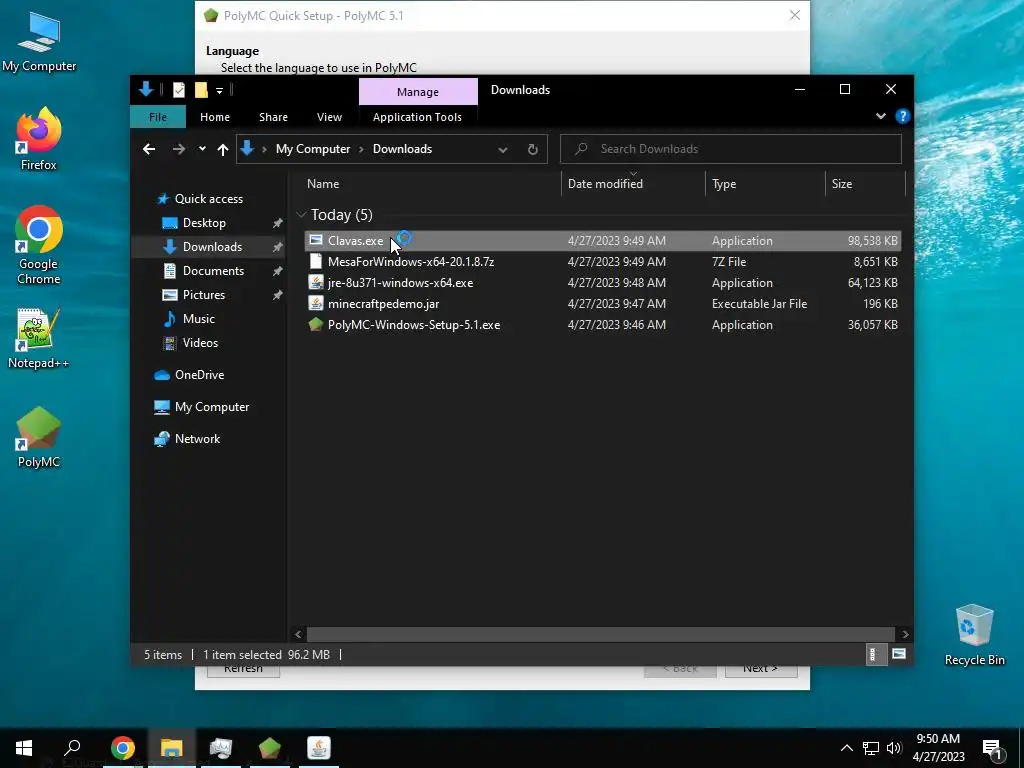Refresh the Downloads folder
1024x768 pixels.
pyautogui.click(x=533, y=150)
